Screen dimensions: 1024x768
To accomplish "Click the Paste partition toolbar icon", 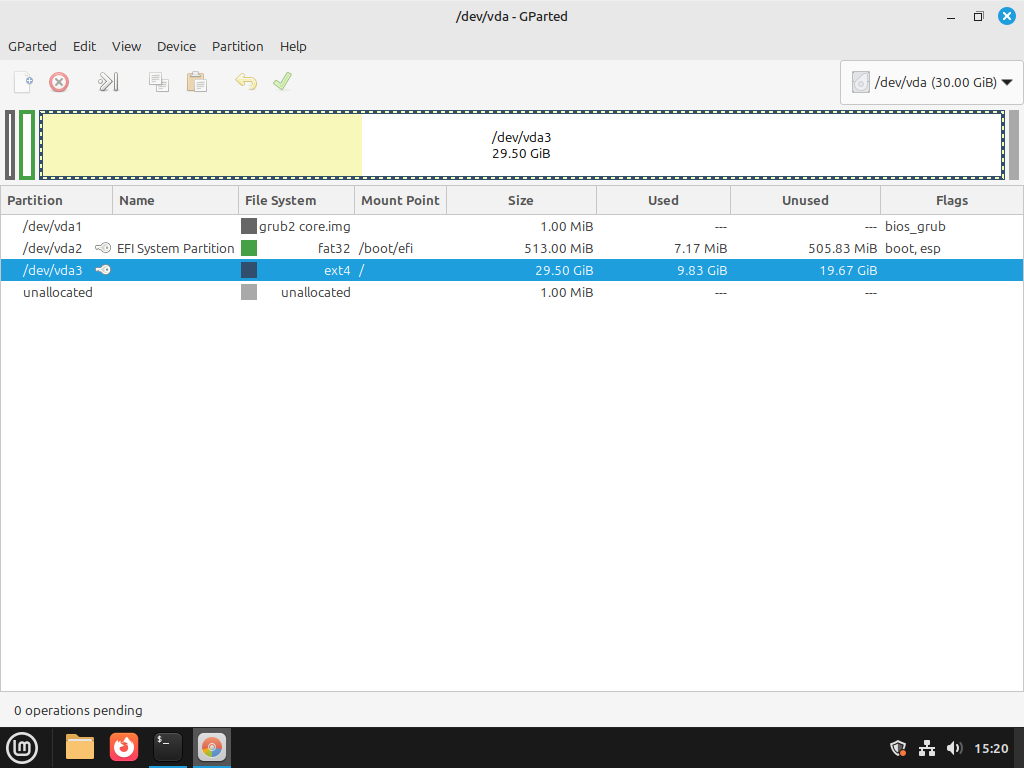I will 196,82.
